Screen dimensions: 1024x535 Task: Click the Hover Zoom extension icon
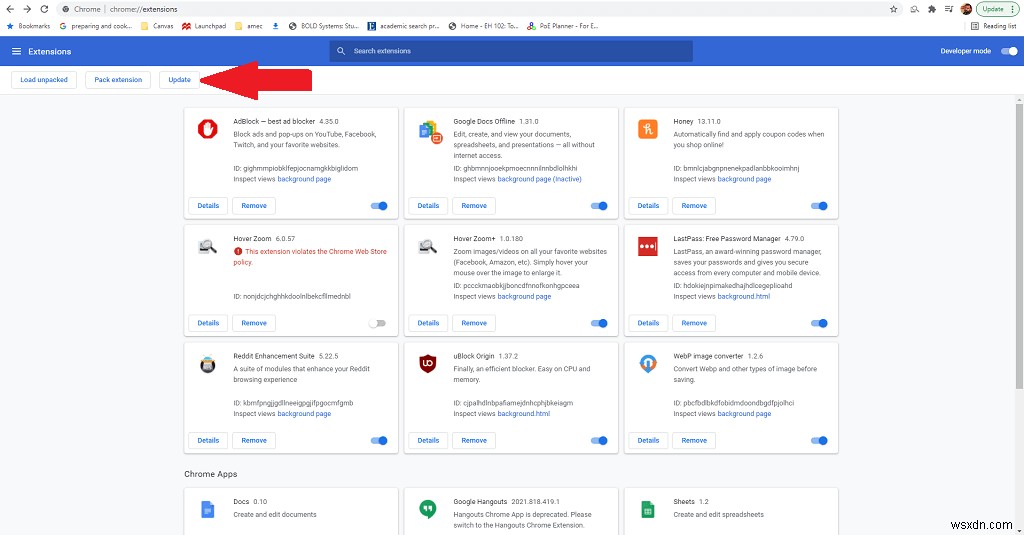[x=208, y=247]
